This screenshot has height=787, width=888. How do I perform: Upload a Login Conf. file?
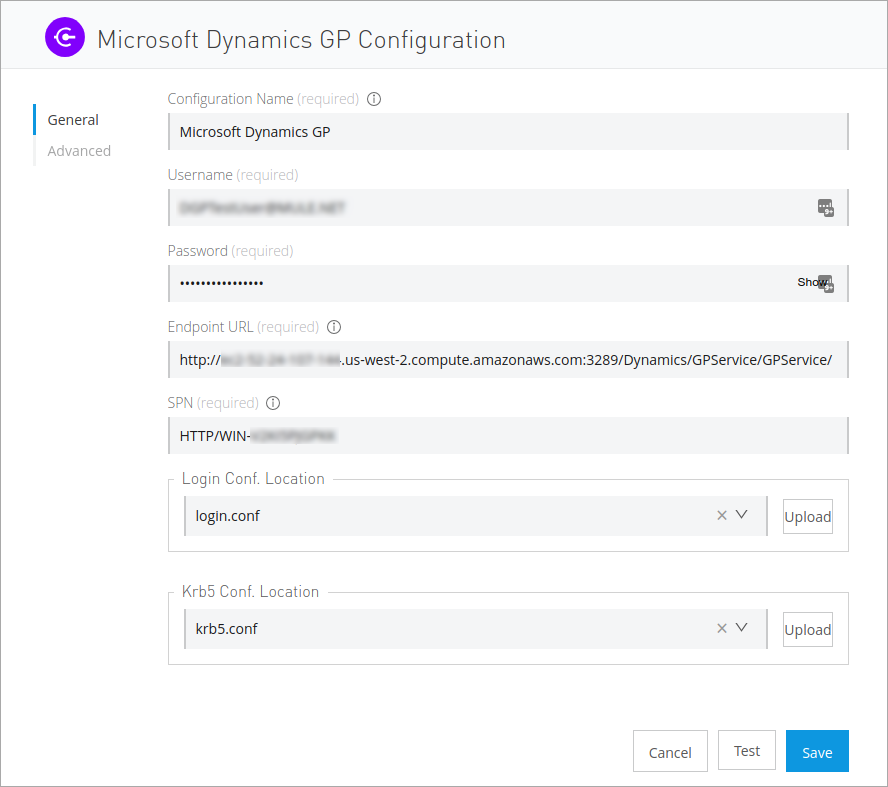(807, 517)
